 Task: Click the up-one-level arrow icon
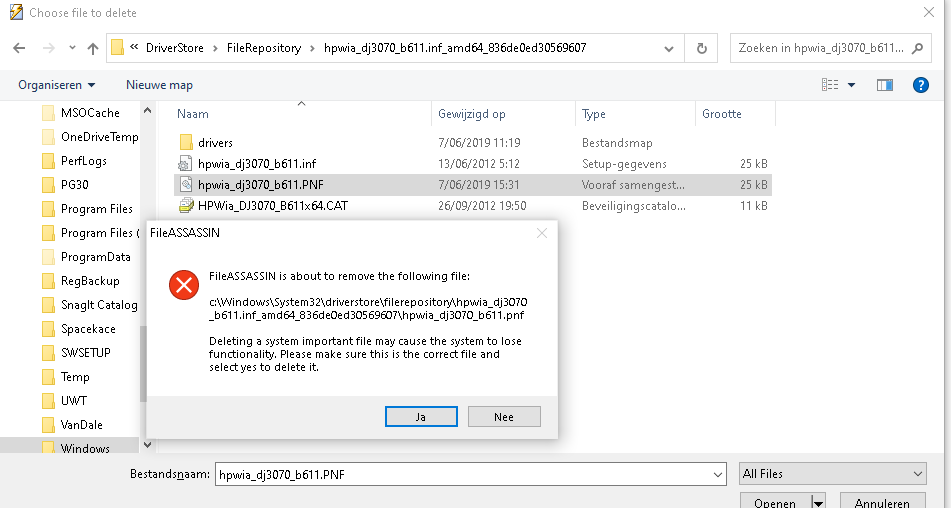(x=93, y=48)
